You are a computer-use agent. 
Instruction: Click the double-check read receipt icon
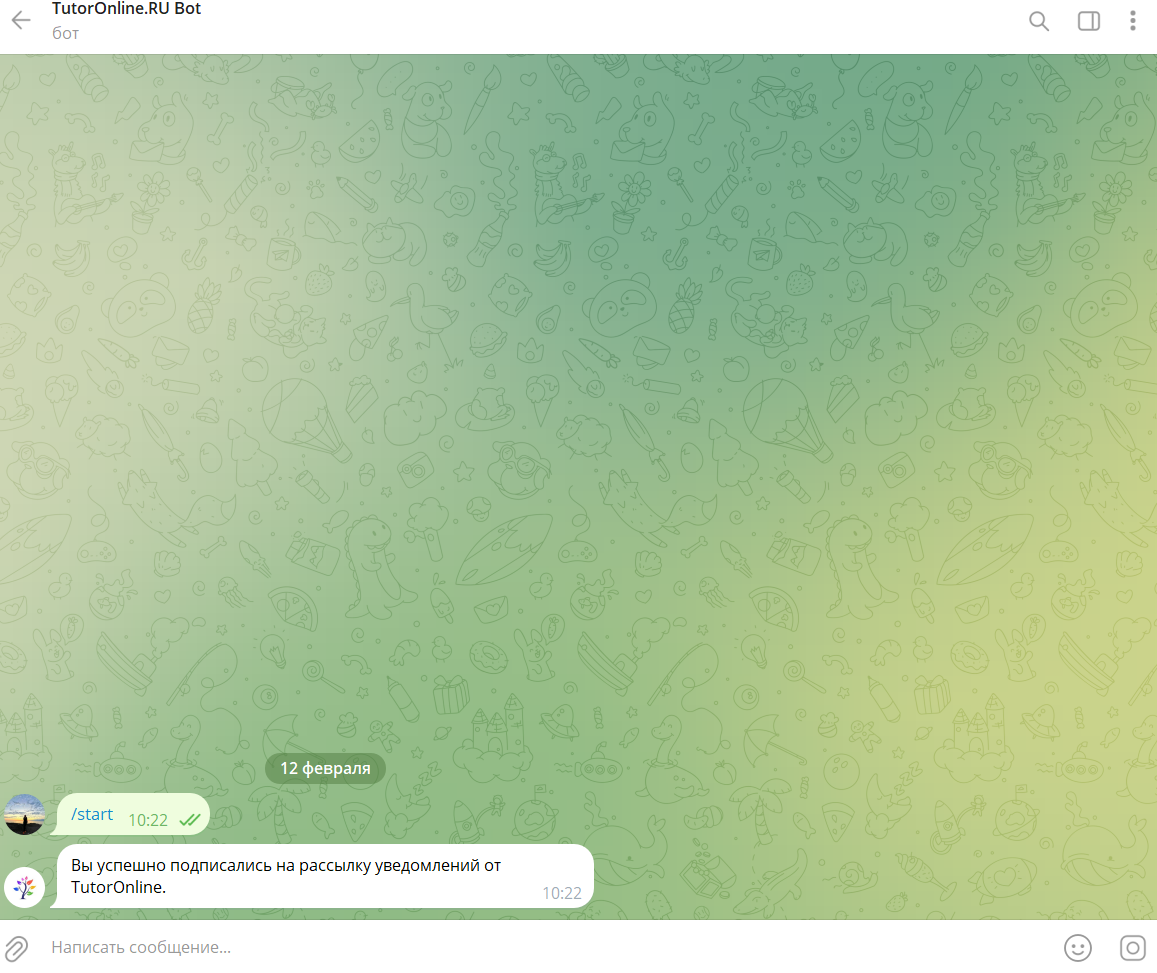(190, 820)
